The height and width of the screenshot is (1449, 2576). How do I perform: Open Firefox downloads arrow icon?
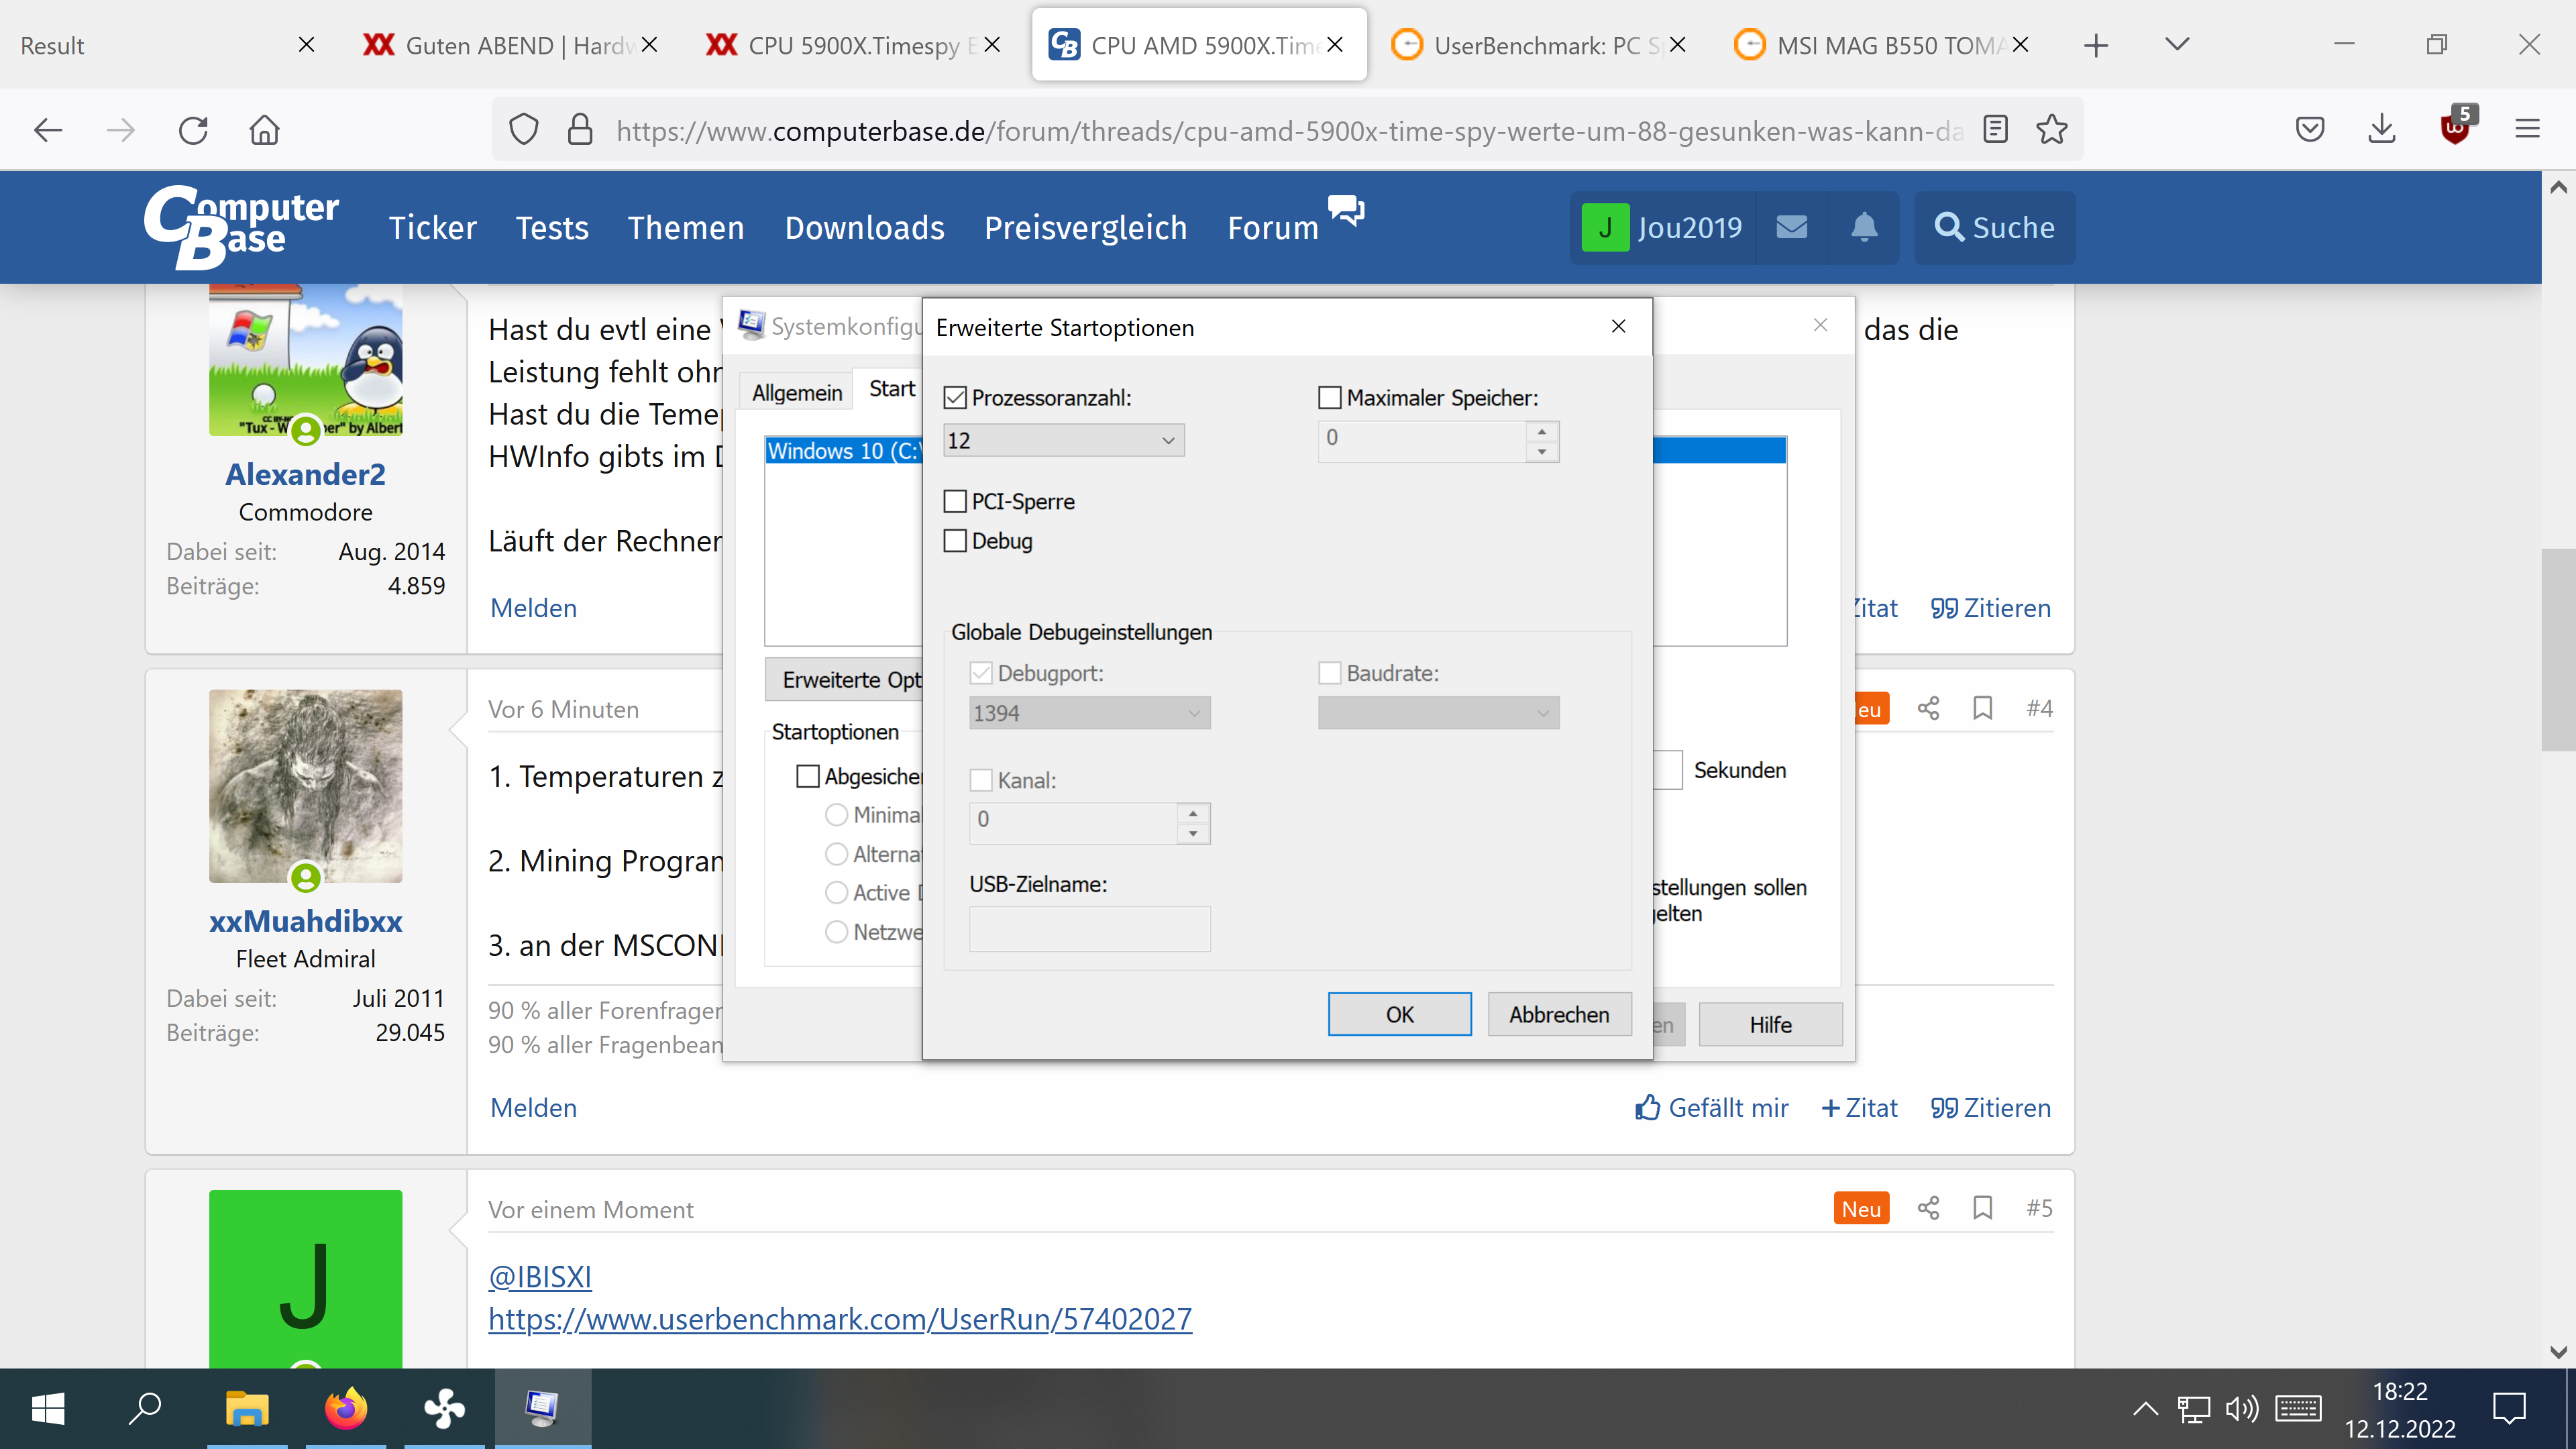pyautogui.click(x=2382, y=130)
